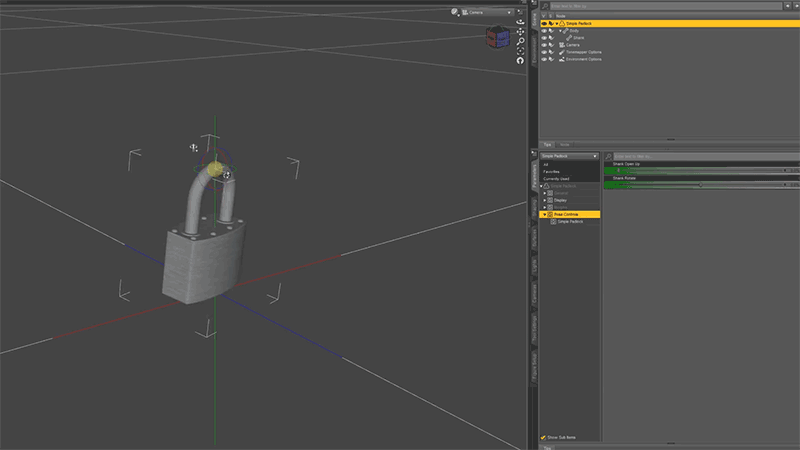Open the viewport draw style sphere menu

click(455, 12)
